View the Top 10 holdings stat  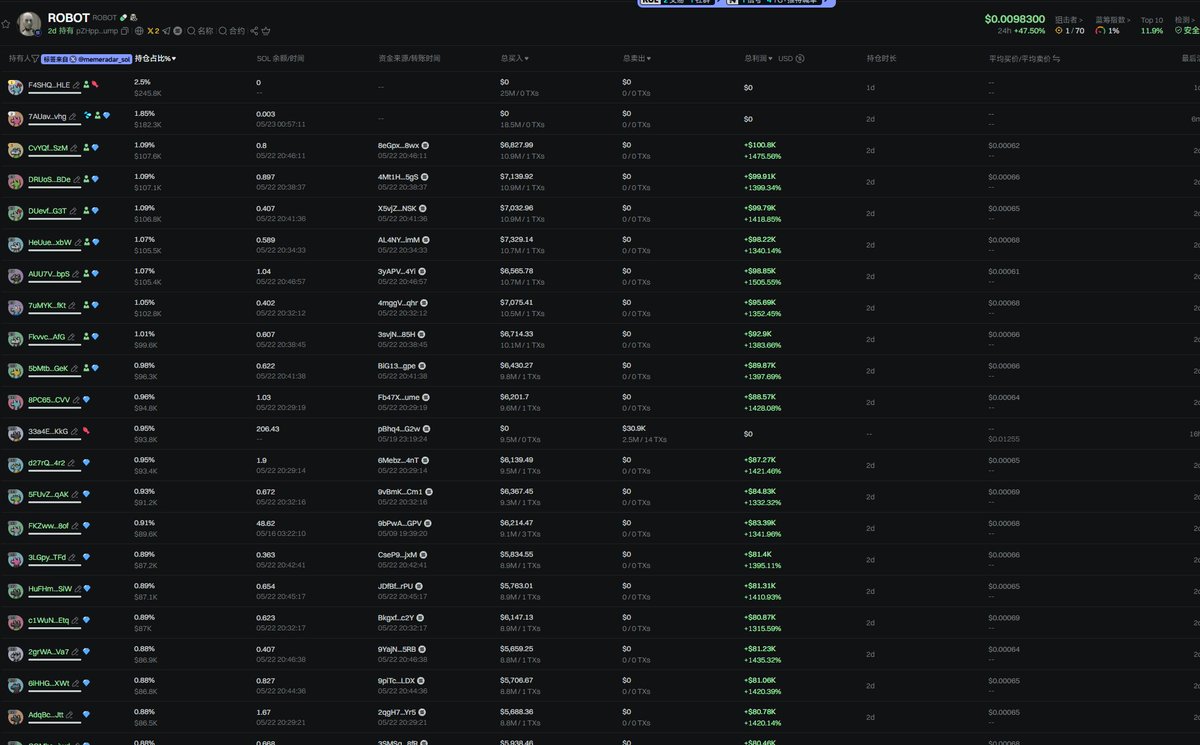tap(1152, 25)
